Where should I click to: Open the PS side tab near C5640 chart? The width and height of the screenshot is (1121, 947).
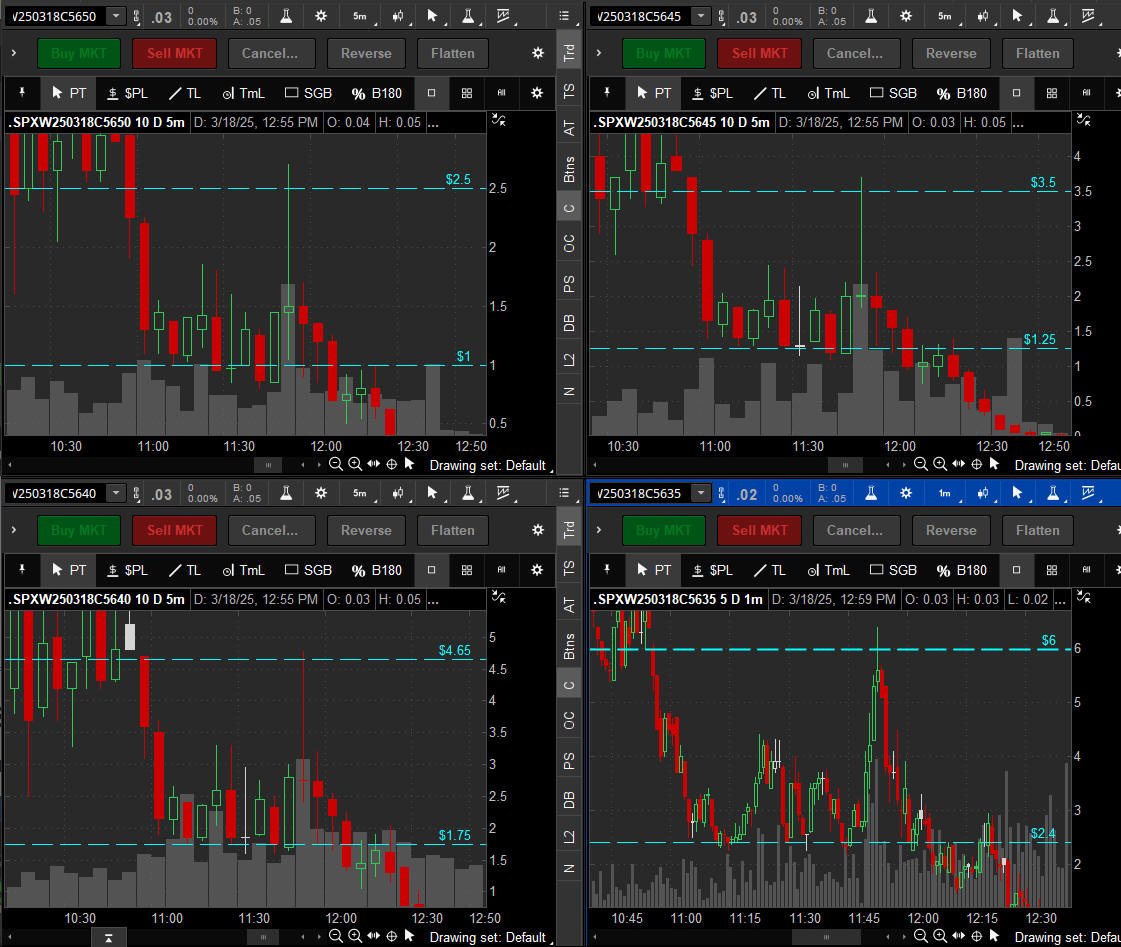click(569, 762)
